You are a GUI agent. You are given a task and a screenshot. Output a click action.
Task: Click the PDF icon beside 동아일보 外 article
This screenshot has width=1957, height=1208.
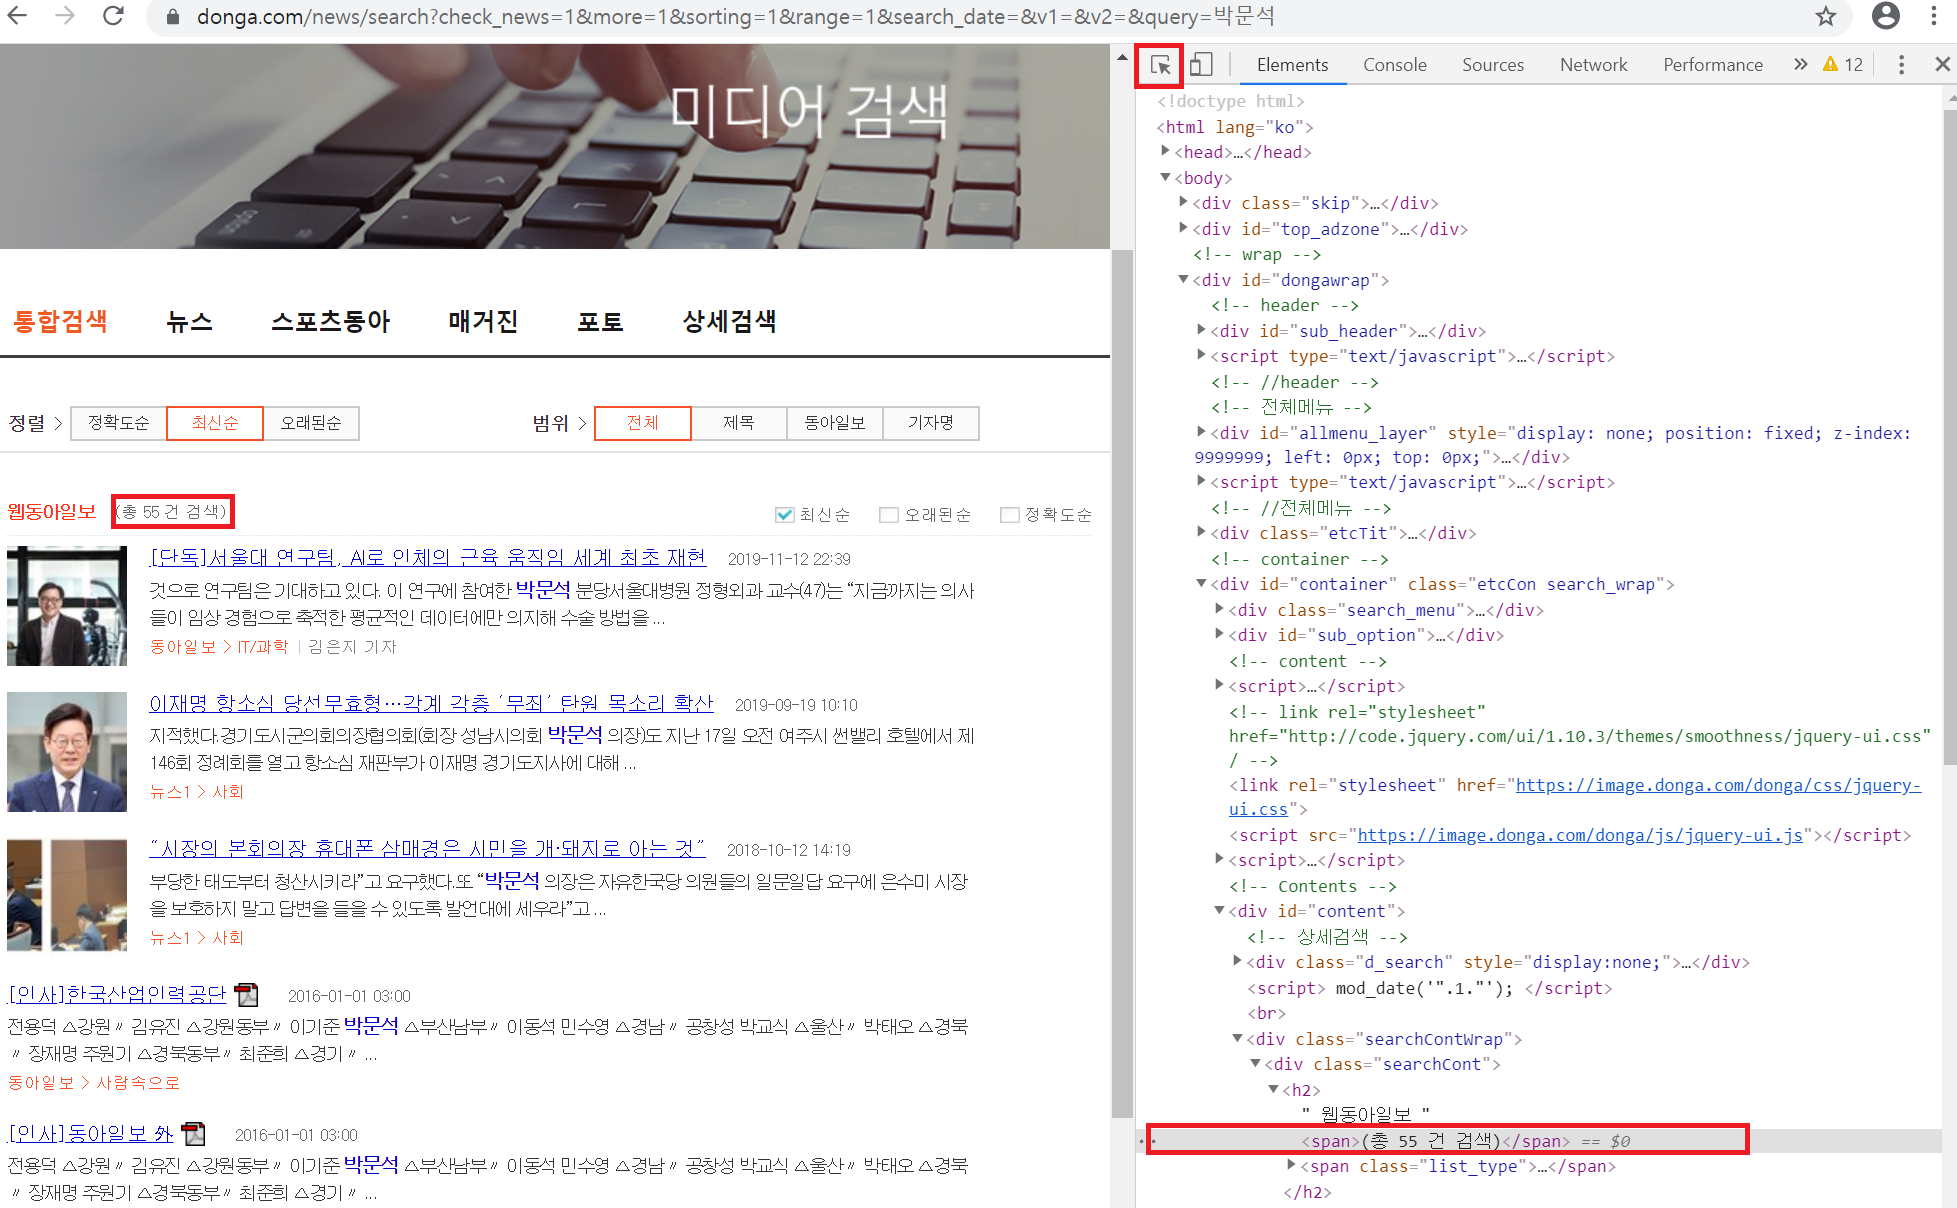[x=193, y=1133]
